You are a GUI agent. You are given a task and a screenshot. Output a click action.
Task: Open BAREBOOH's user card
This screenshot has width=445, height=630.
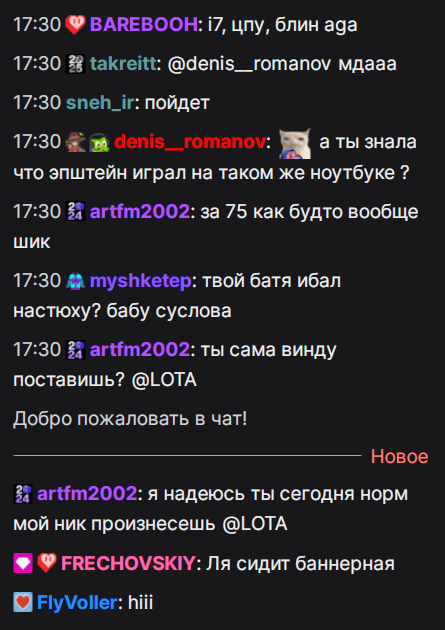(143, 25)
